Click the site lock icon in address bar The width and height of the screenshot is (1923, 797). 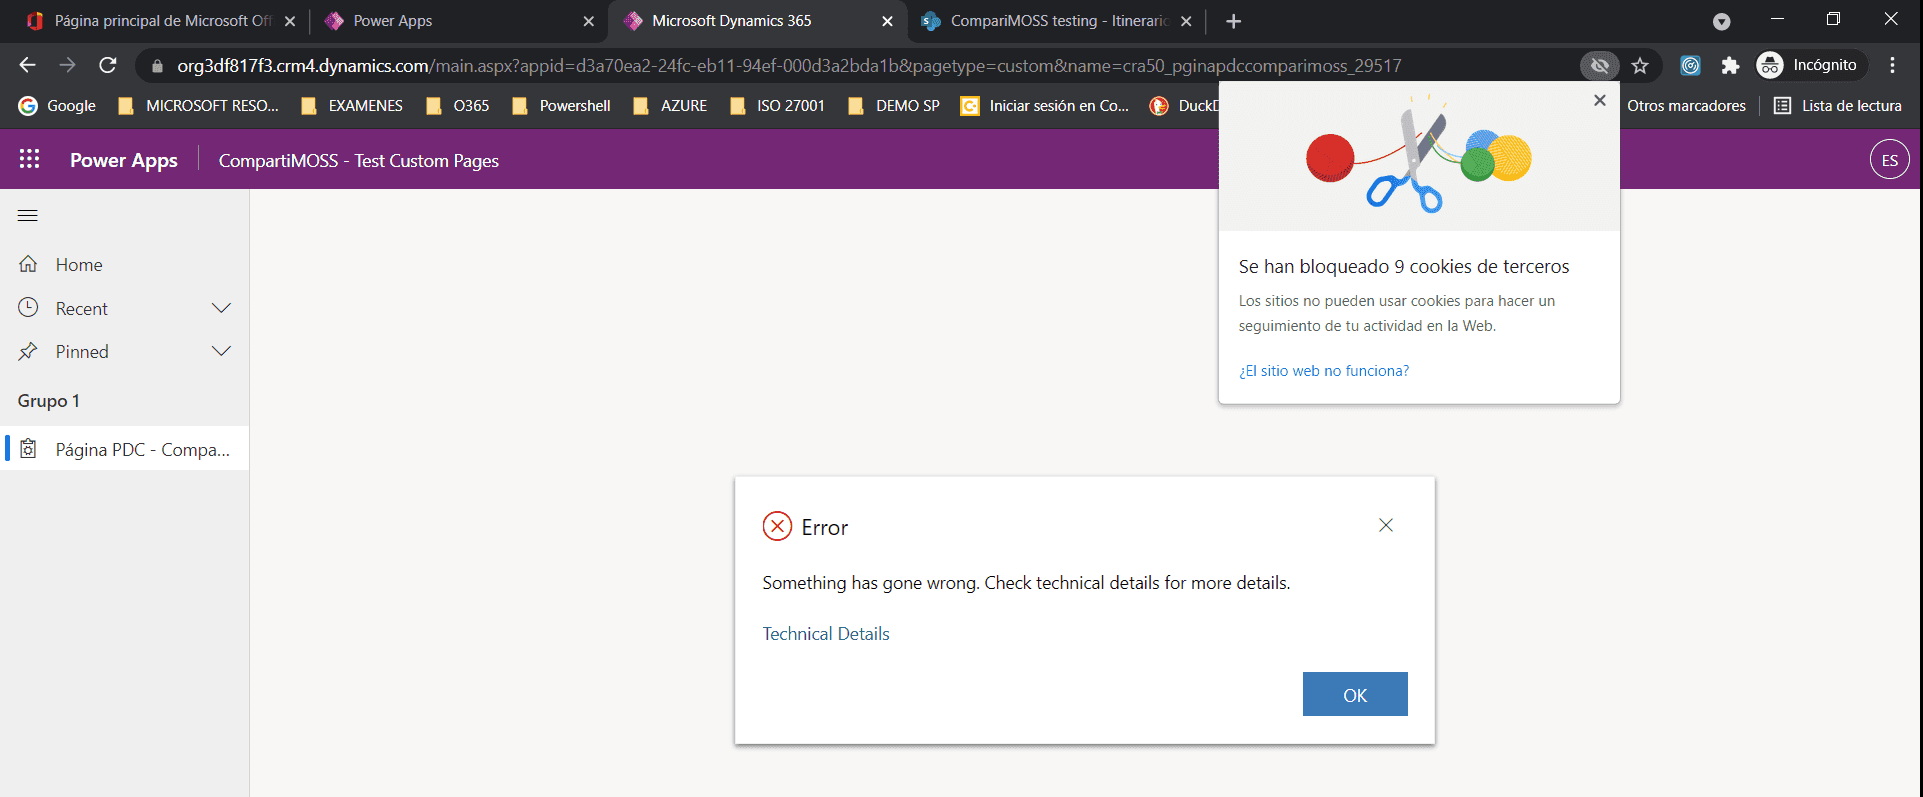pyautogui.click(x=157, y=66)
